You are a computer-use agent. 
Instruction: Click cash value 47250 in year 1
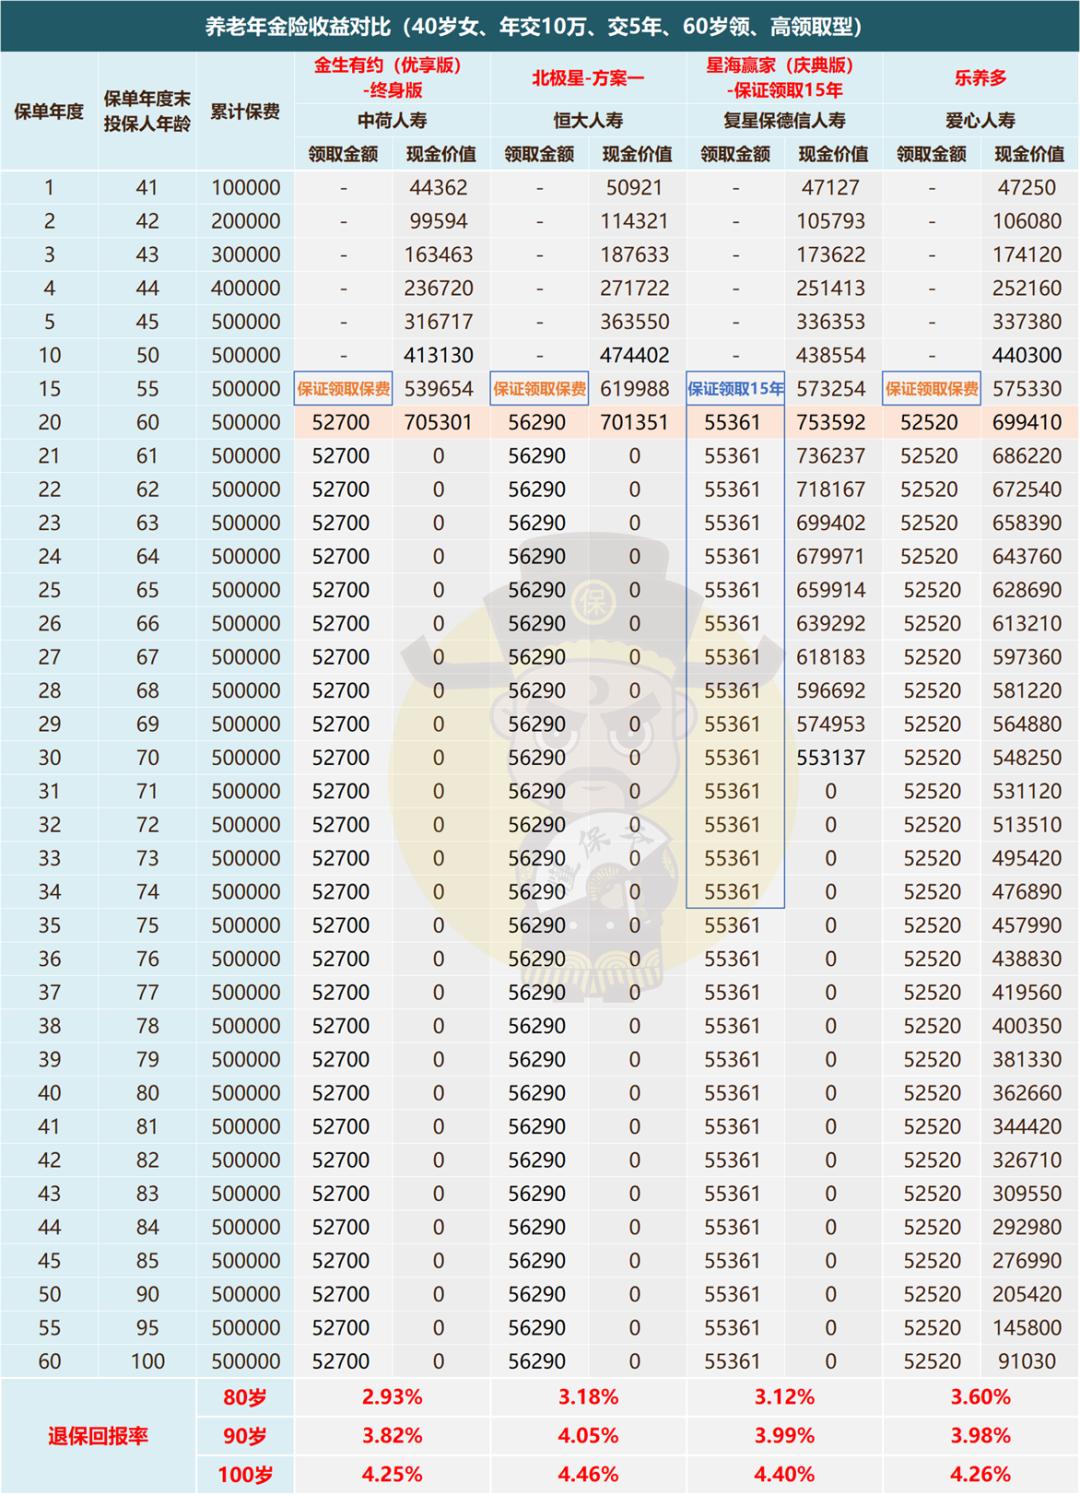(1027, 187)
